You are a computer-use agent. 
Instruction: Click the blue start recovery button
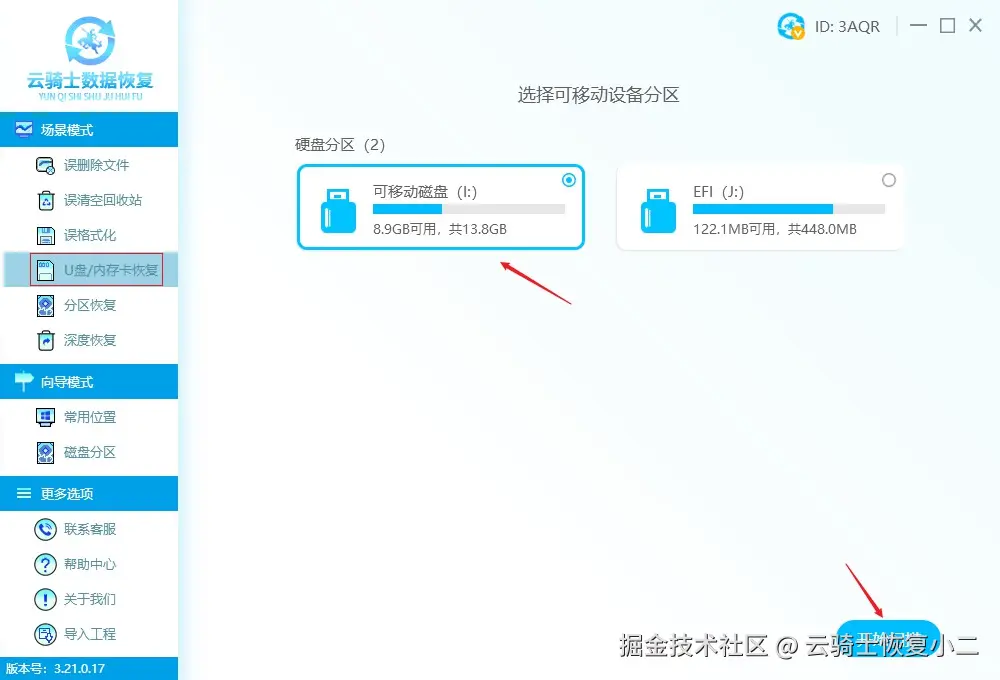click(x=888, y=637)
